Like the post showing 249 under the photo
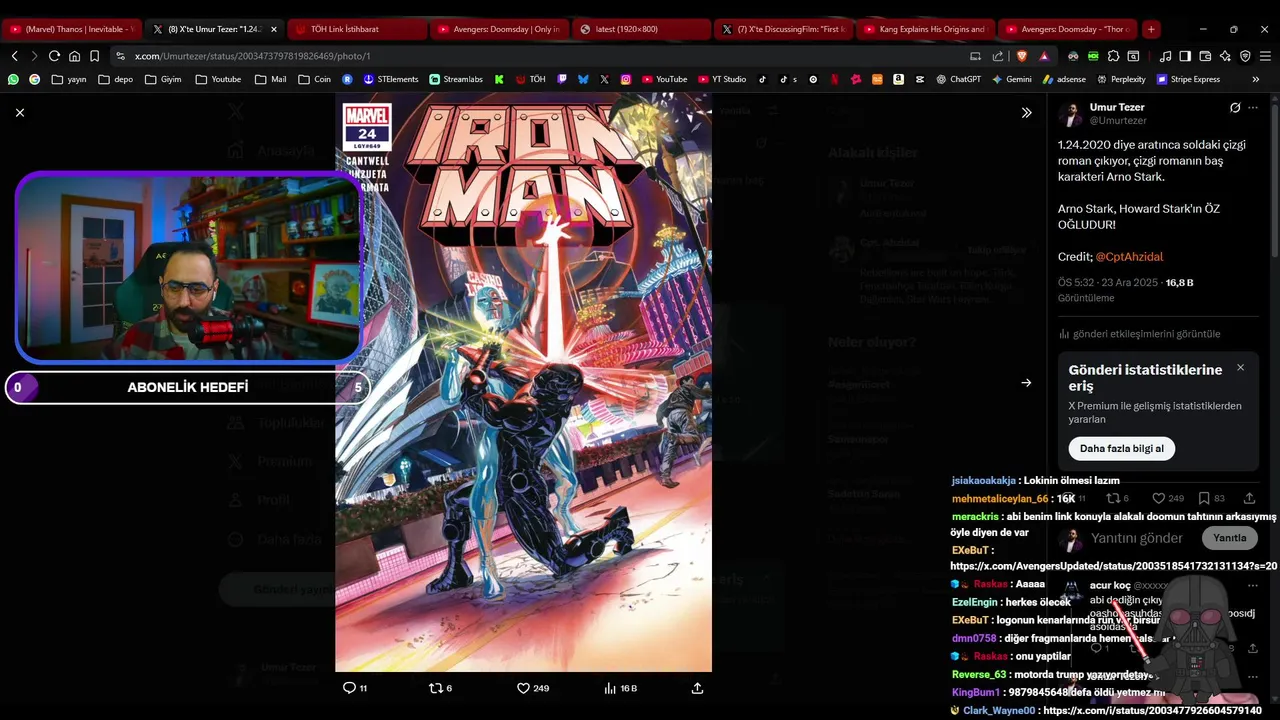This screenshot has width=1280, height=720. point(533,688)
